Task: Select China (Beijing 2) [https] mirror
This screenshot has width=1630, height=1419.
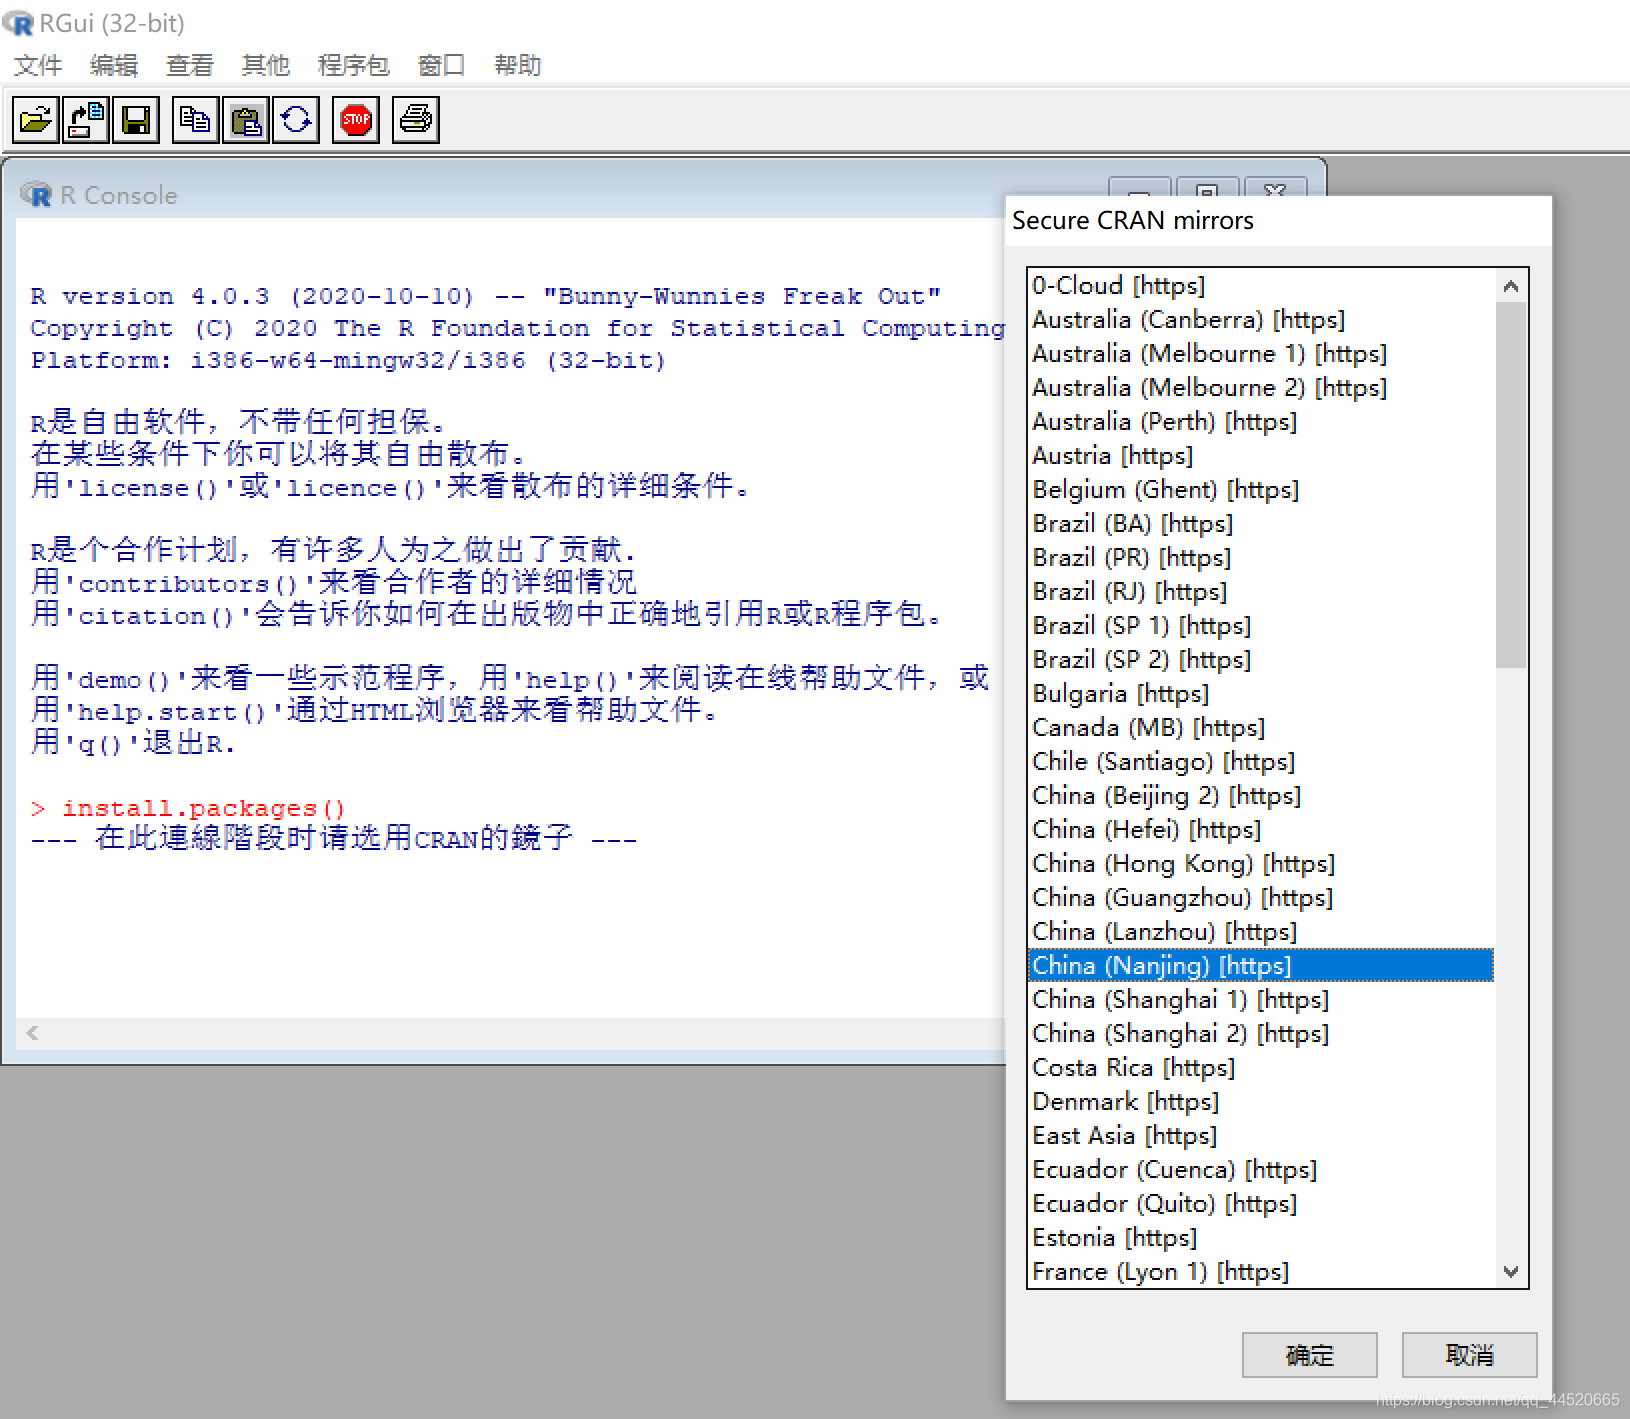Action: tap(1260, 795)
